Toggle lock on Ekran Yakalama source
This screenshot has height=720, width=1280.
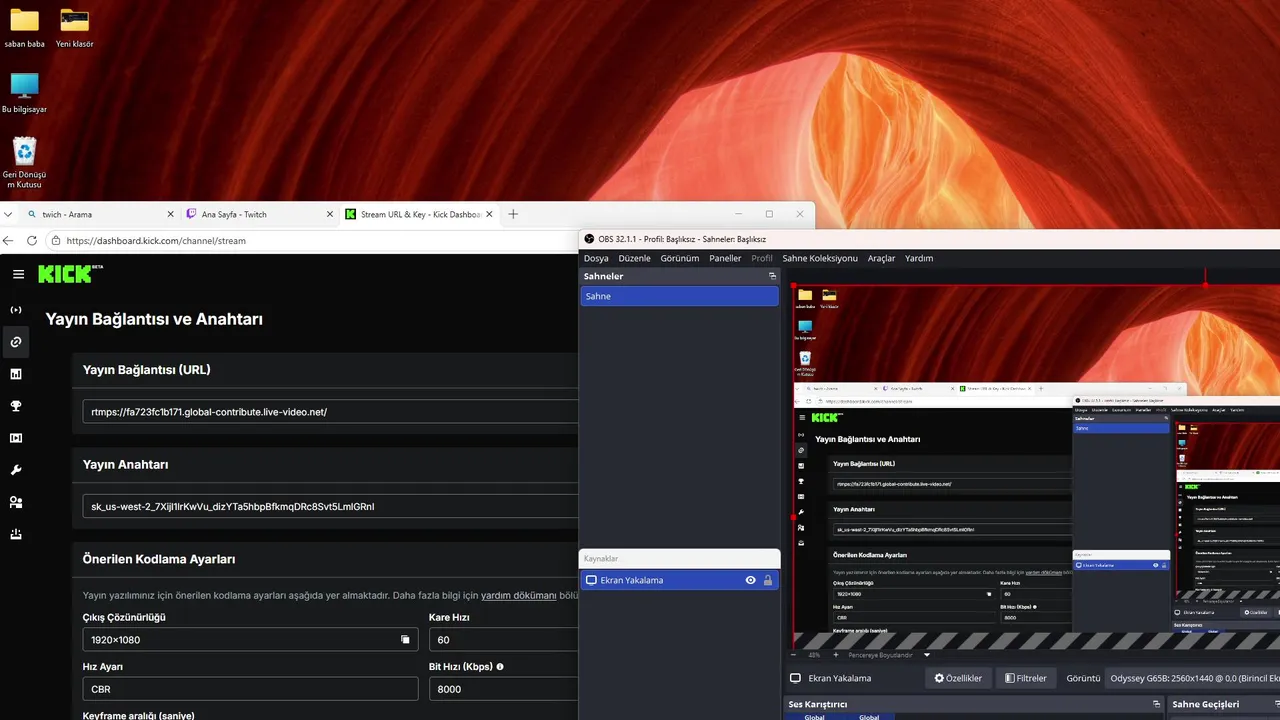click(768, 580)
